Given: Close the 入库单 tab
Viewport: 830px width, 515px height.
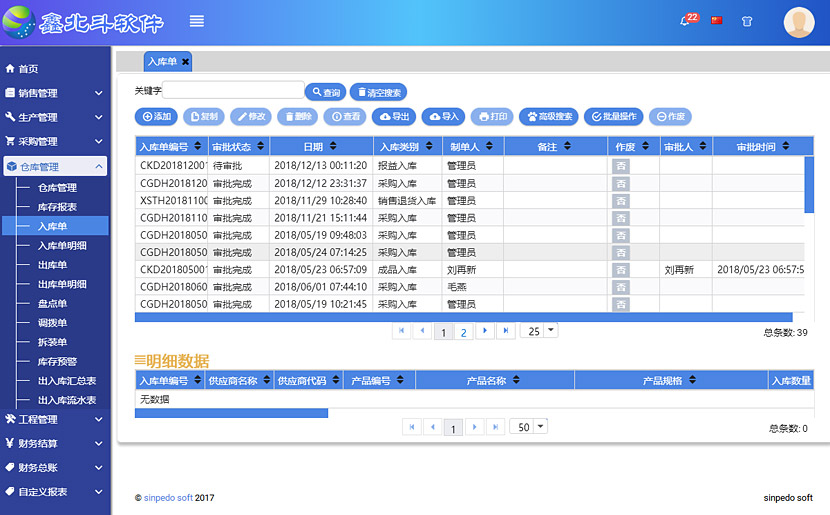Looking at the screenshot, I should 186,62.
